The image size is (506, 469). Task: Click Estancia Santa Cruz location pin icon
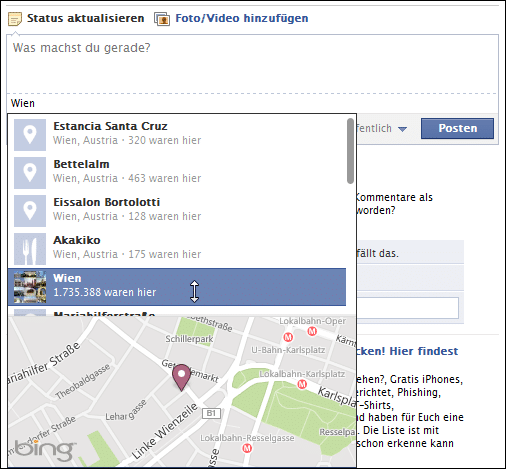click(x=30, y=135)
